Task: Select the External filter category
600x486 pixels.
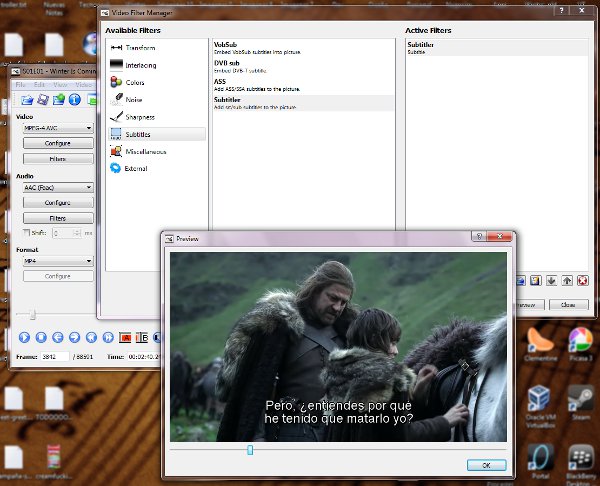Action: click(x=157, y=168)
